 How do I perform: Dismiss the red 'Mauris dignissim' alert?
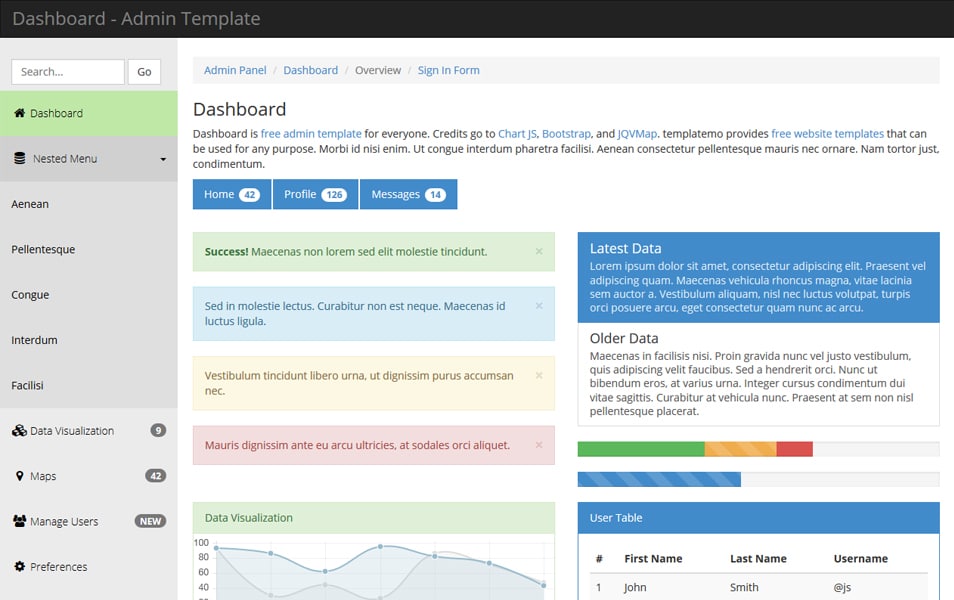(x=539, y=445)
